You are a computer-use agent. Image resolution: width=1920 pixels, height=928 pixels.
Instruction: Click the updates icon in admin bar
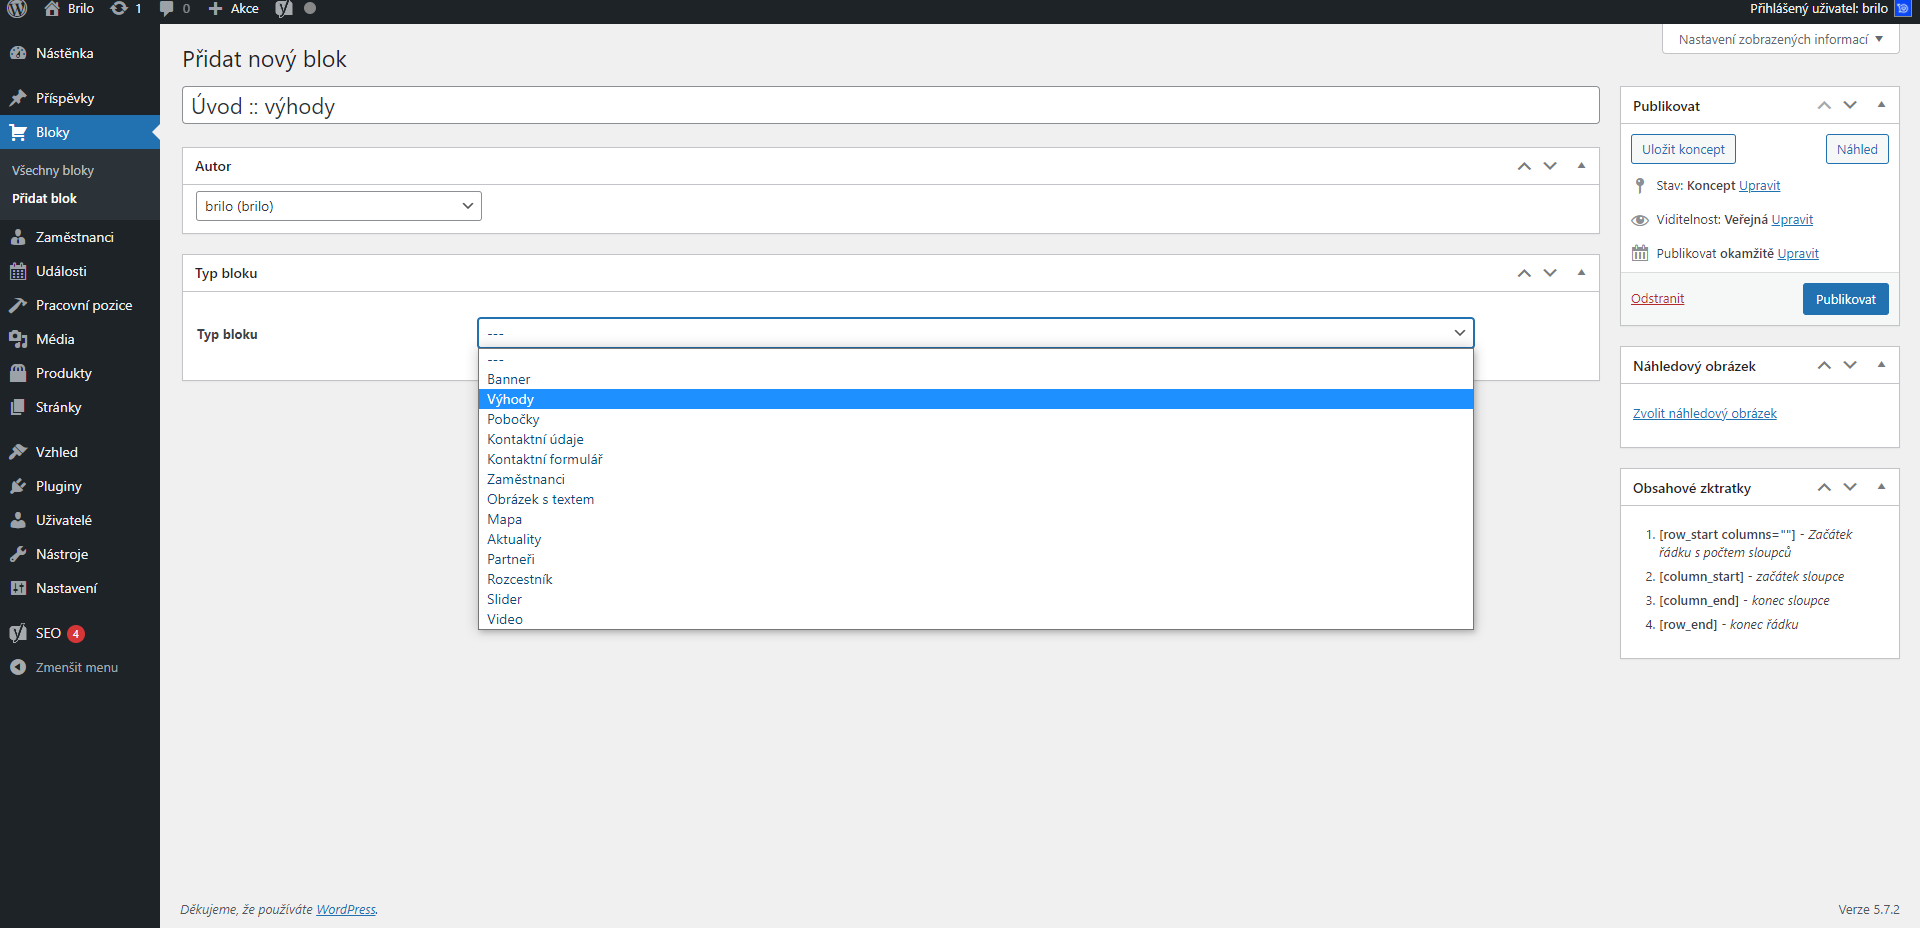point(120,9)
